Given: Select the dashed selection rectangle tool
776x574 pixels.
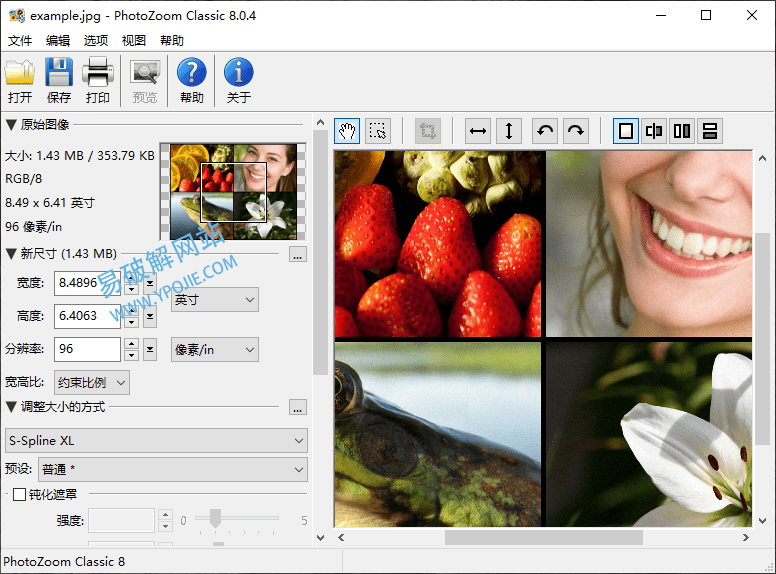Looking at the screenshot, I should click(x=378, y=131).
